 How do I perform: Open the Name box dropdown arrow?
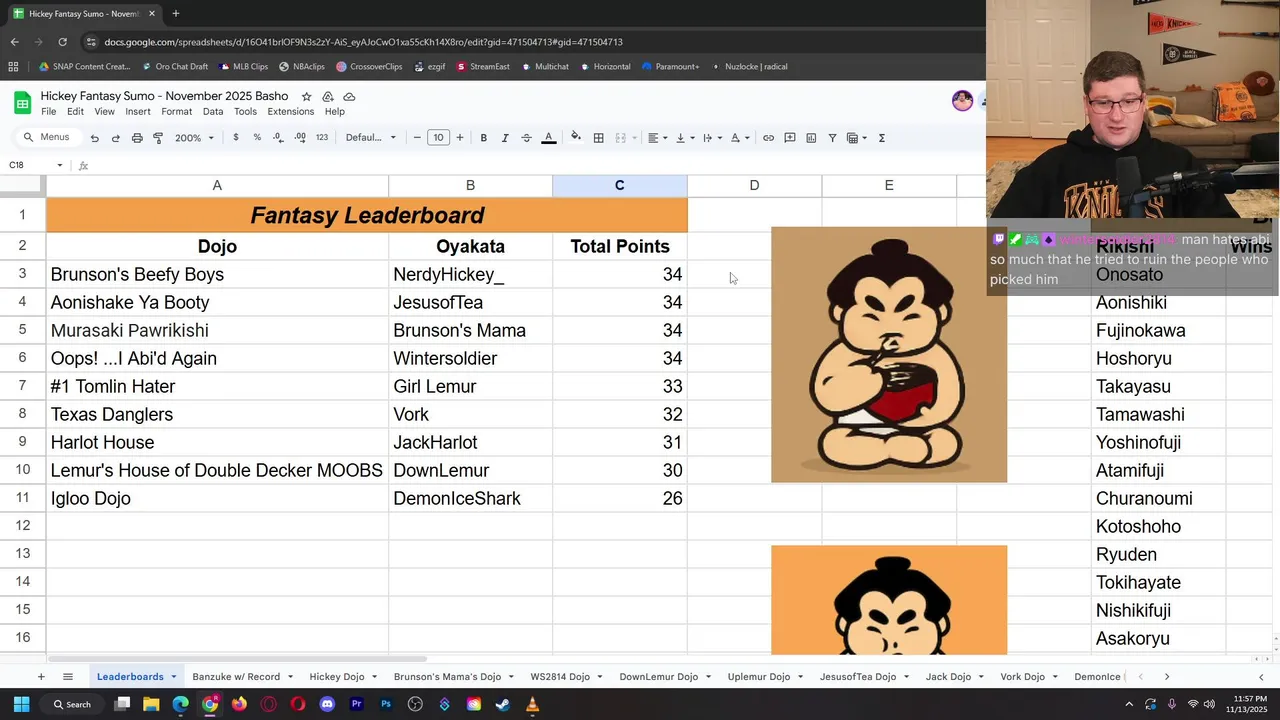[59, 165]
